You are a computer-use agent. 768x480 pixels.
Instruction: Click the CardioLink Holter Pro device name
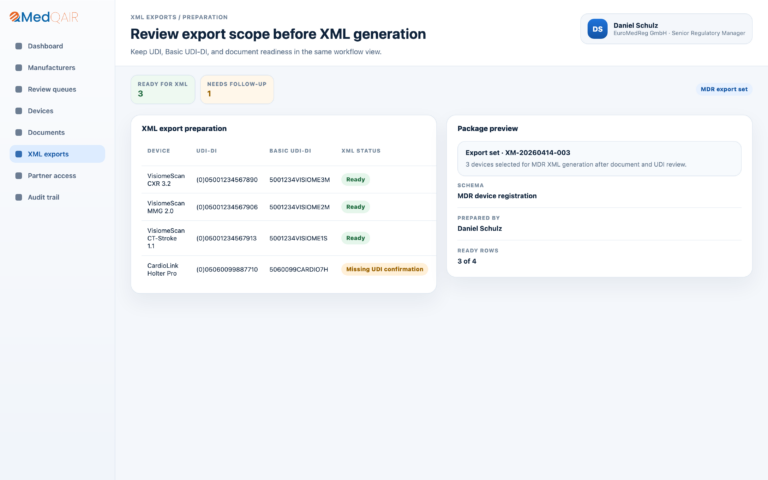tap(163, 269)
